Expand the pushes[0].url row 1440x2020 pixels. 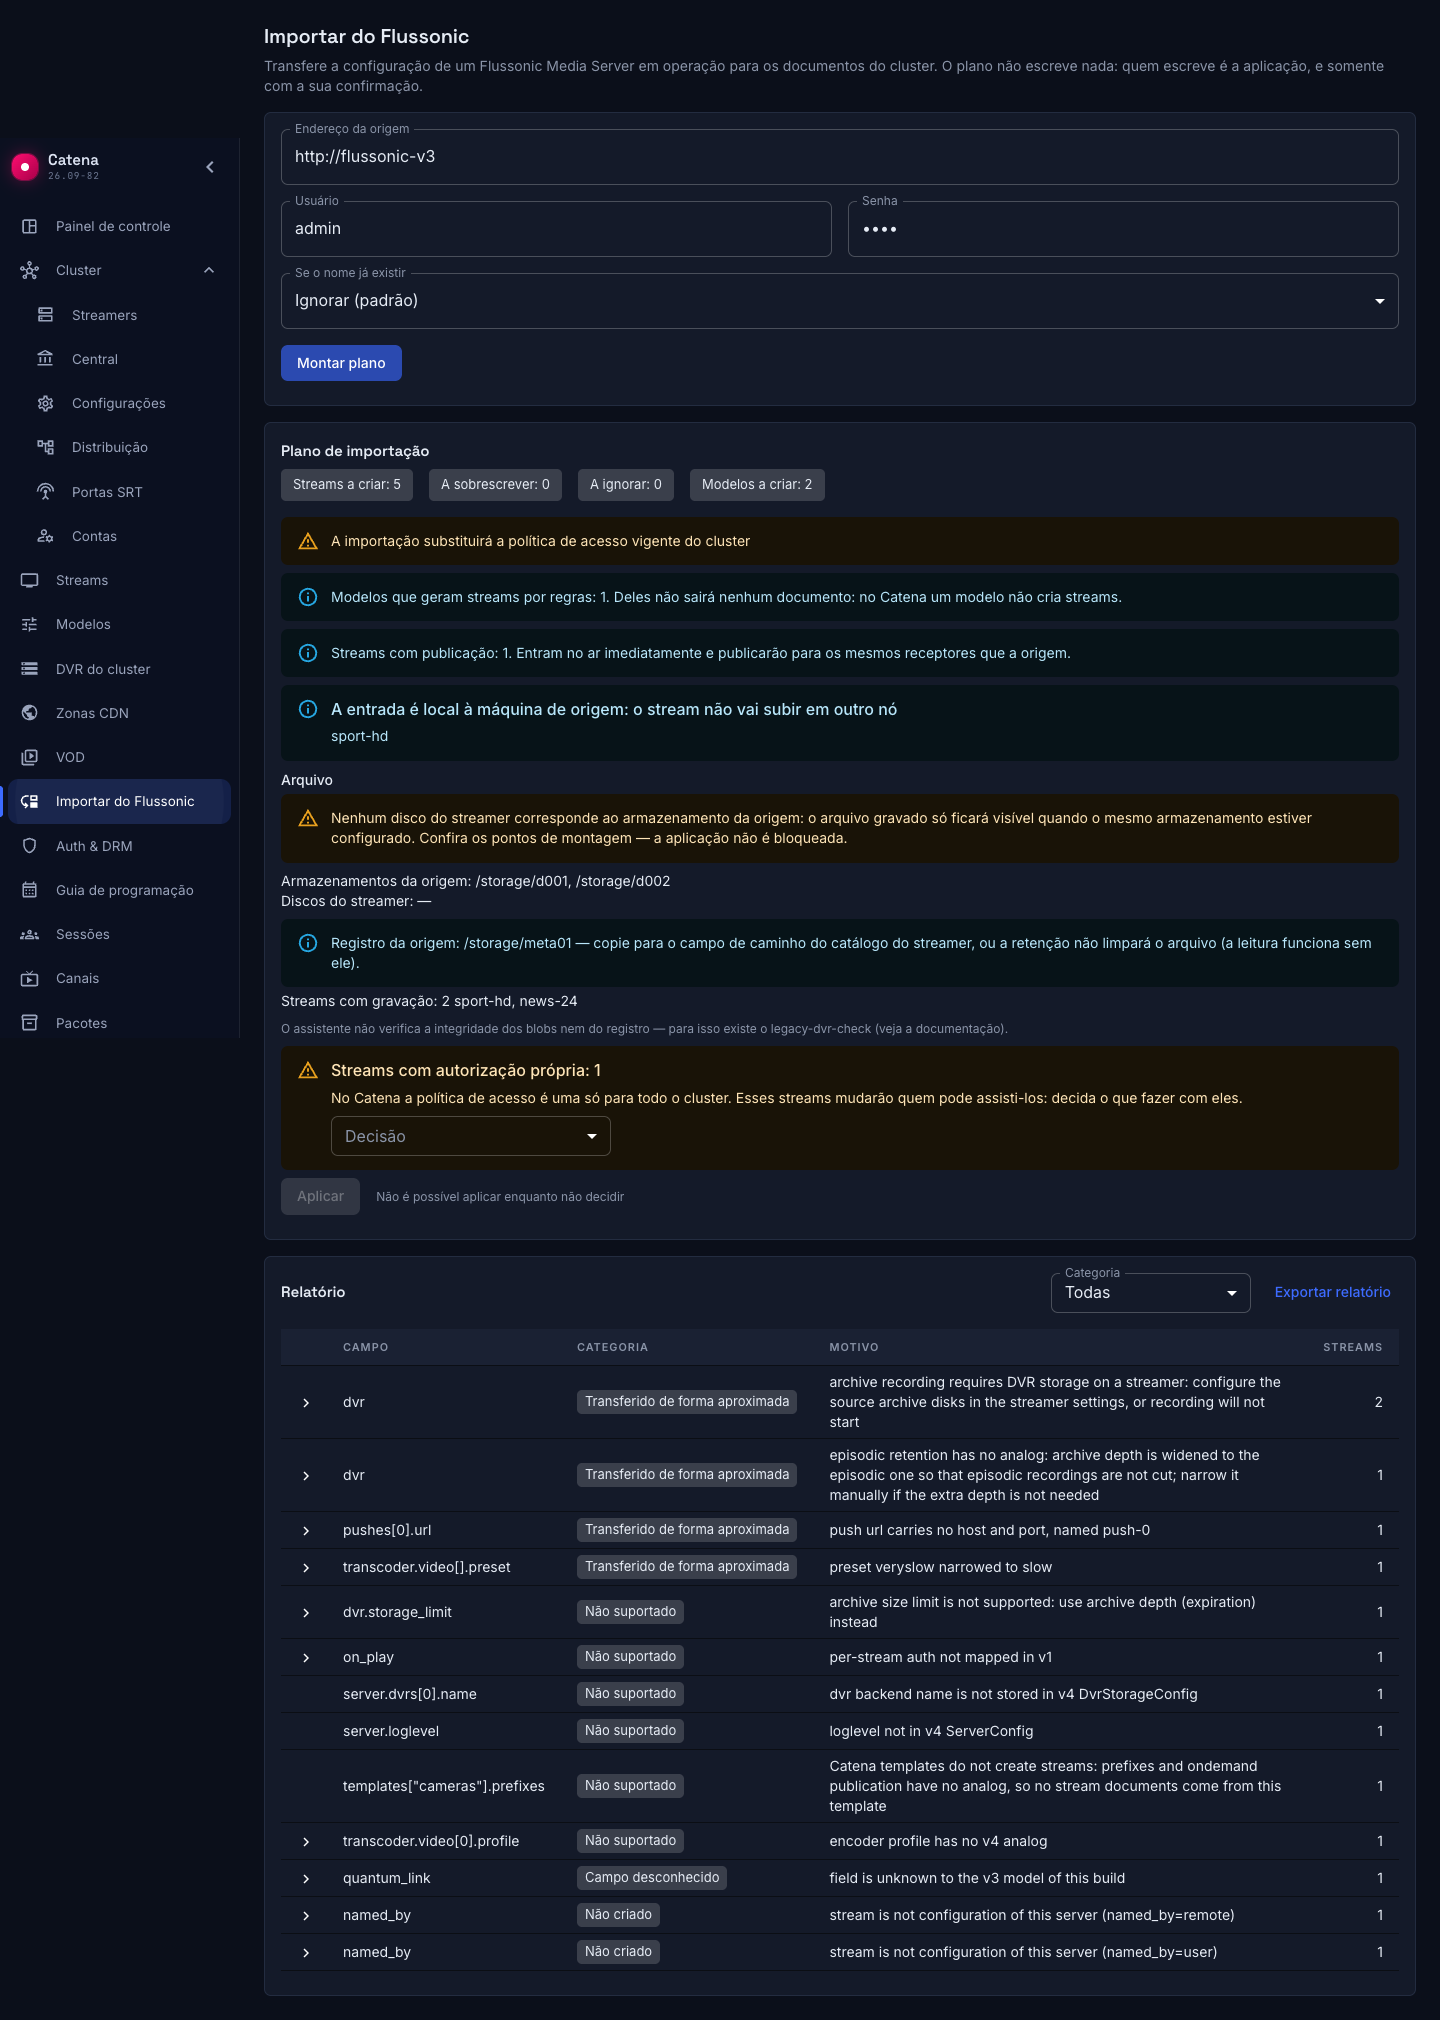tap(306, 1531)
